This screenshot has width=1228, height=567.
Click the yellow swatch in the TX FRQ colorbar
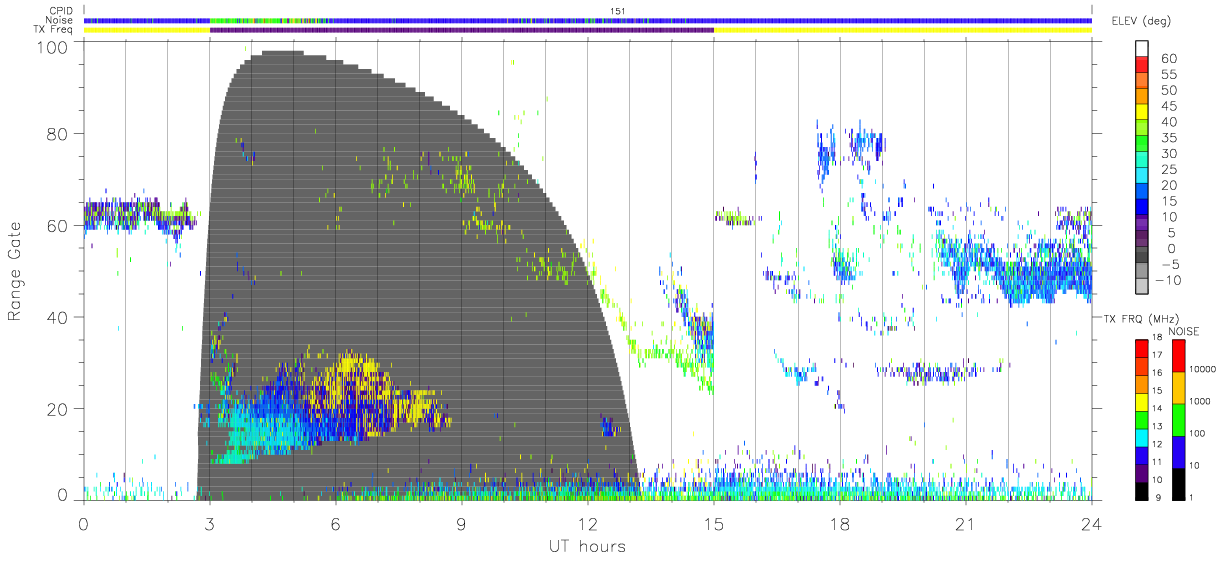click(1142, 402)
